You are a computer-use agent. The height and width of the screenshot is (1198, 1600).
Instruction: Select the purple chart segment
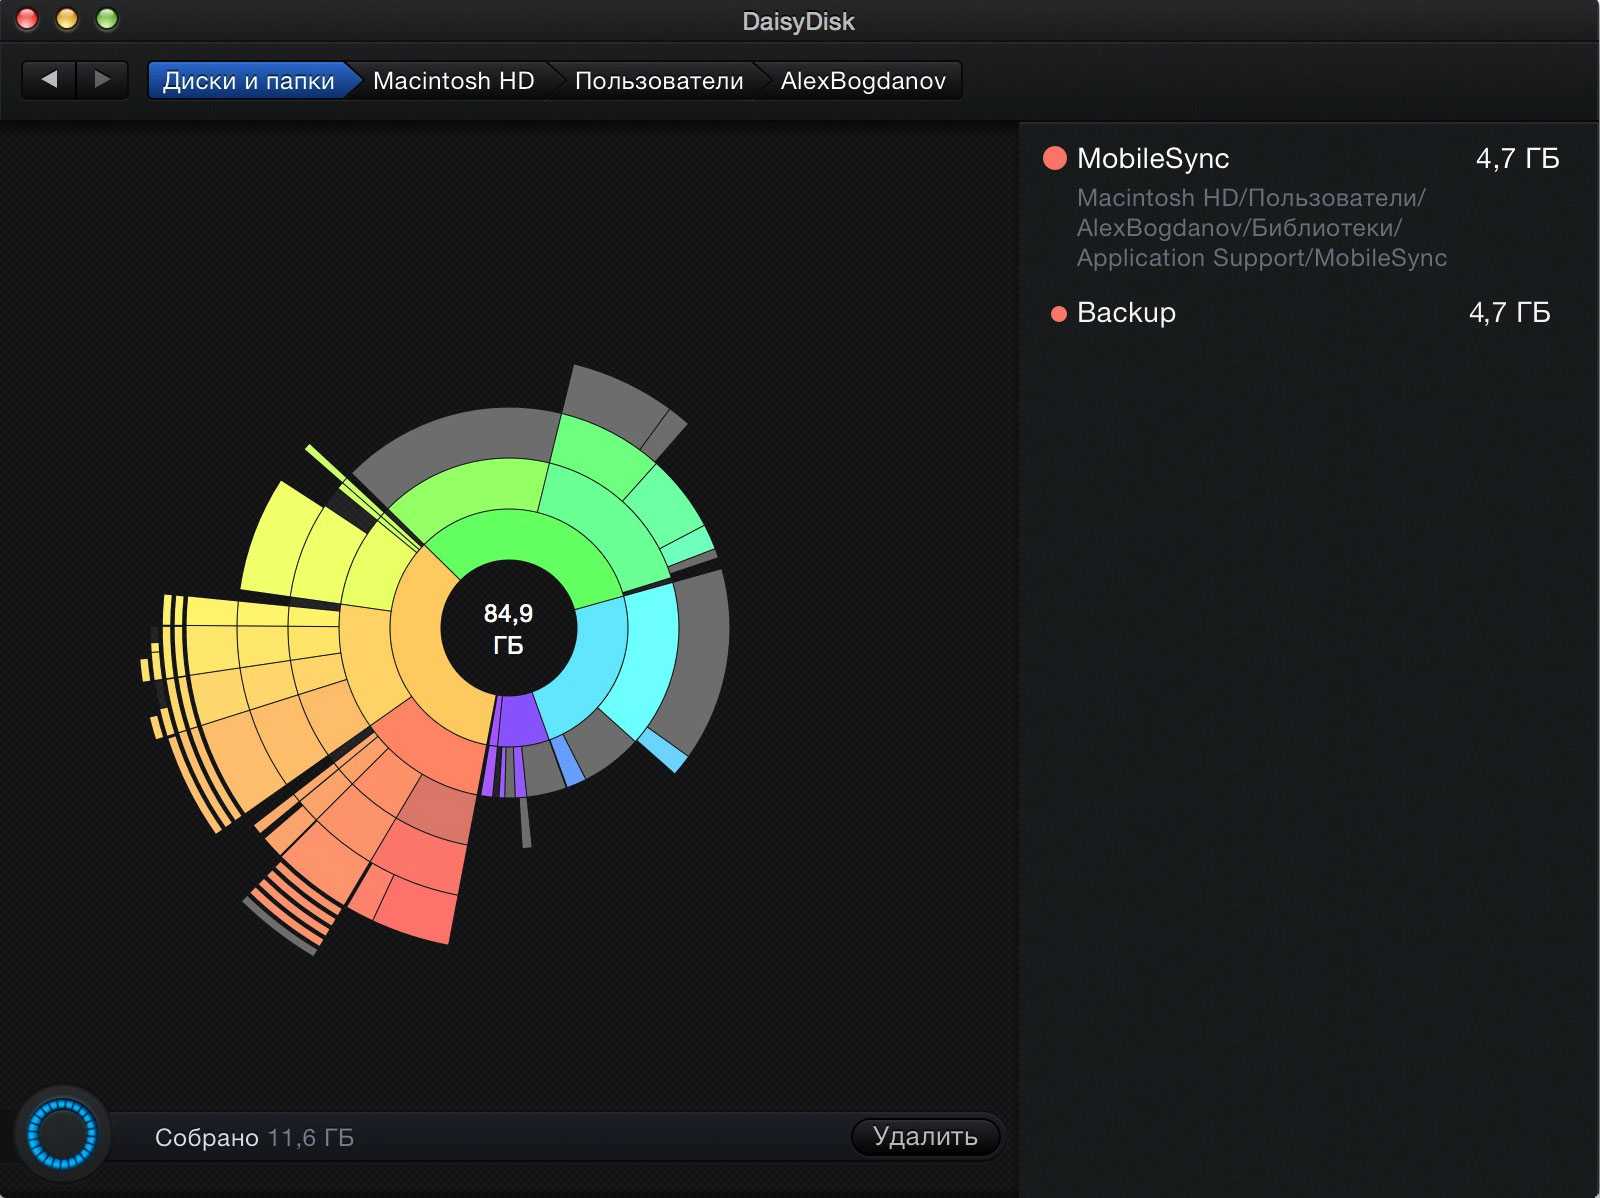point(515,720)
